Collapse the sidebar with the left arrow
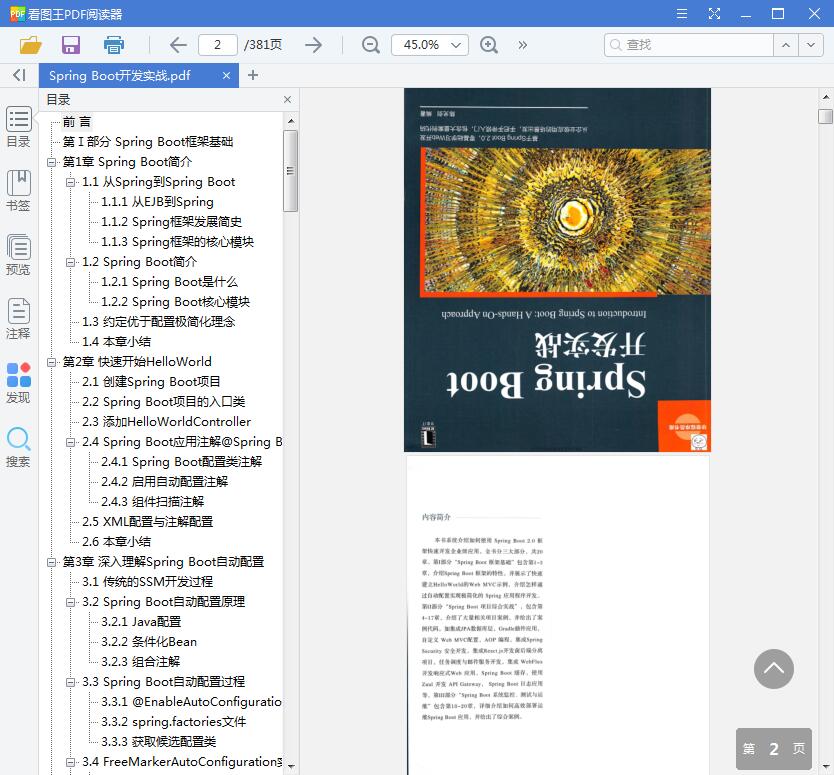Screen dimensions: 834x775 [x=19, y=75]
